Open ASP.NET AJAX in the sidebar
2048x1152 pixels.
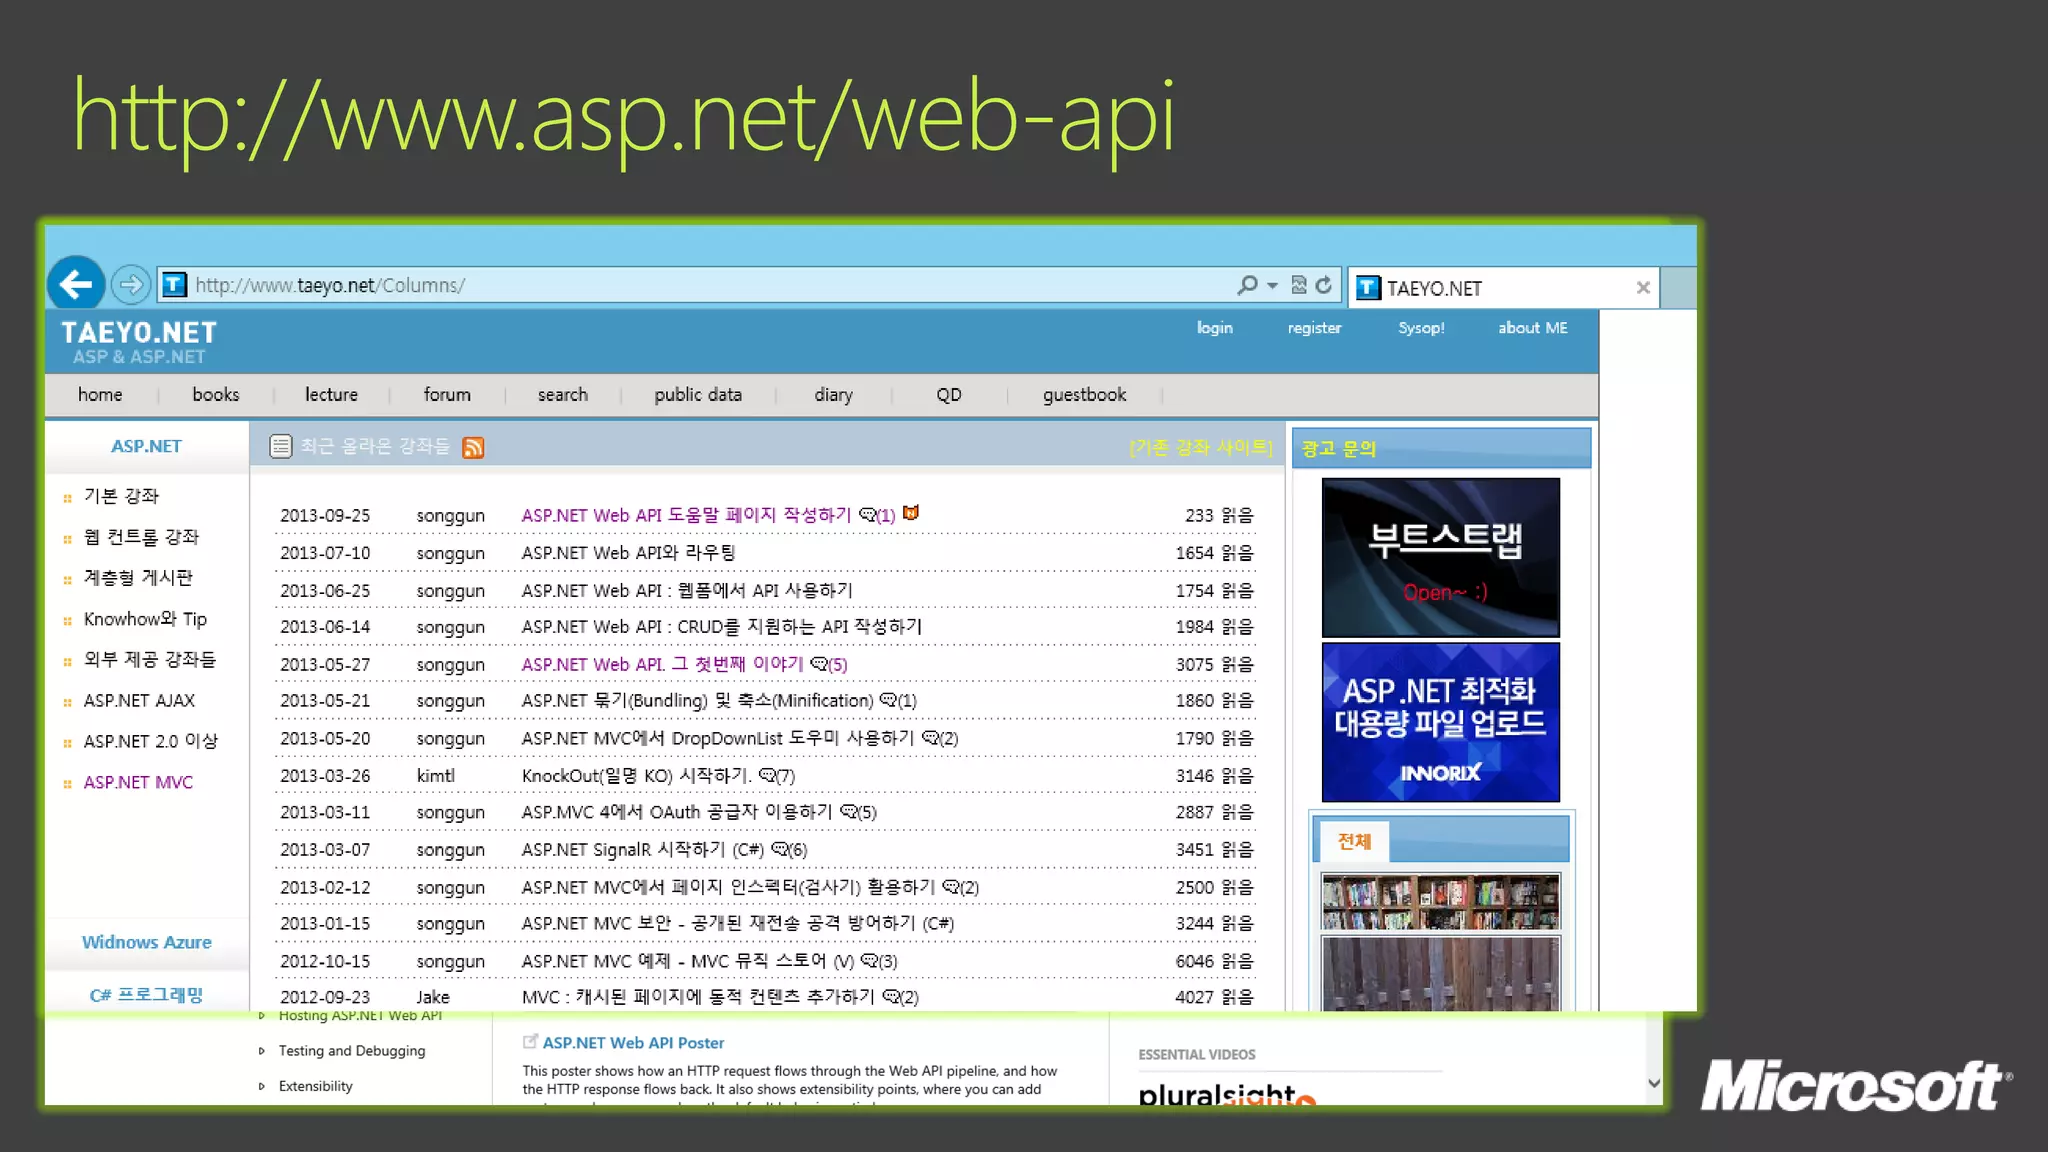click(x=139, y=701)
